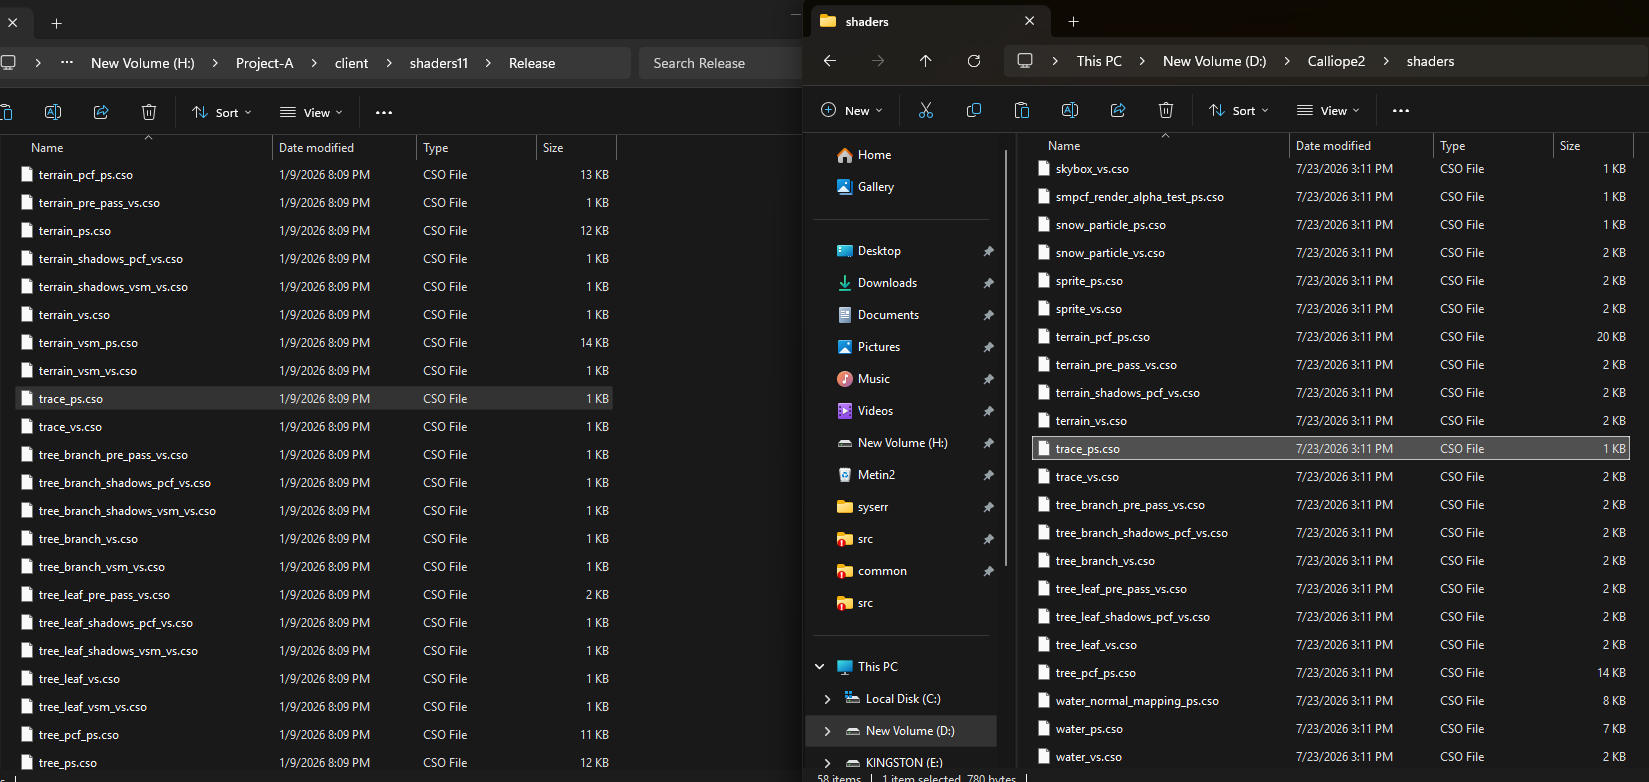Navigate back in the shaders window
The height and width of the screenshot is (782, 1649).
830,61
